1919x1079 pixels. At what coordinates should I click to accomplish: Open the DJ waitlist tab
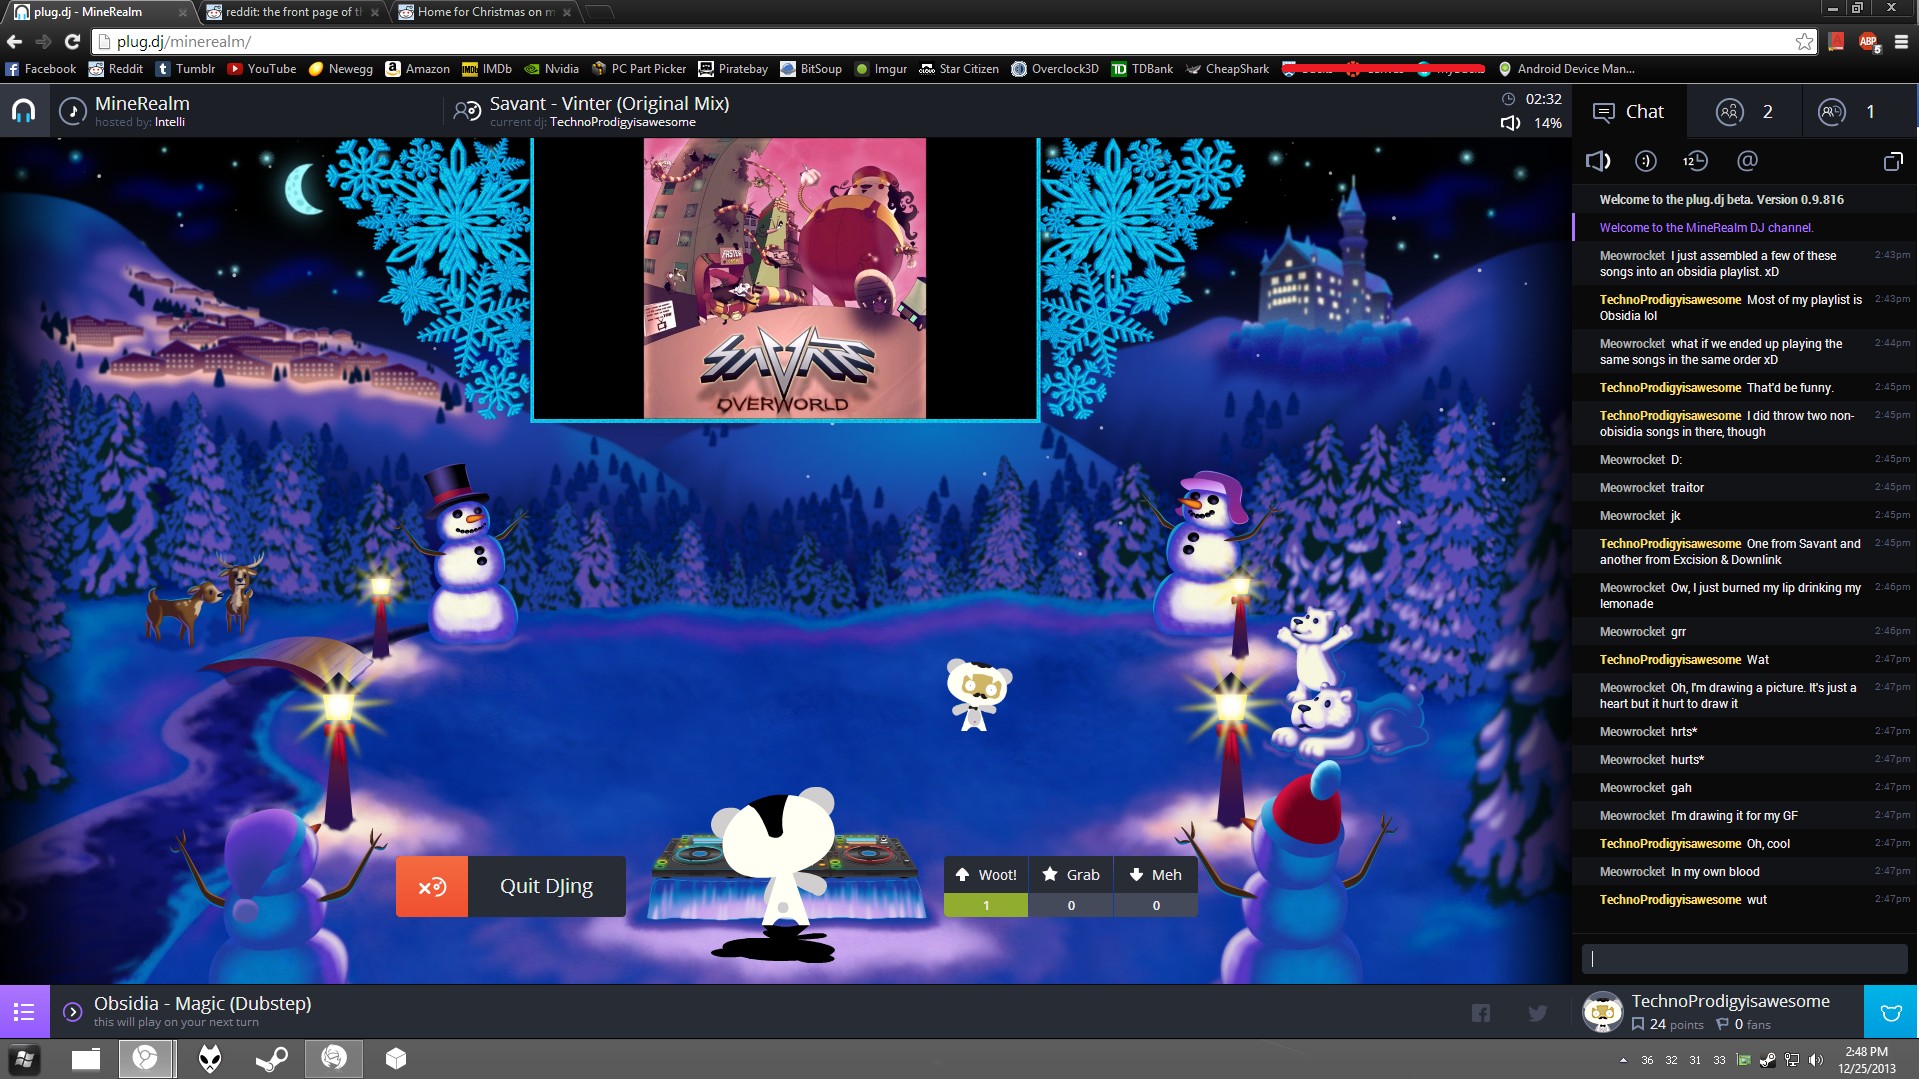(x=1846, y=112)
